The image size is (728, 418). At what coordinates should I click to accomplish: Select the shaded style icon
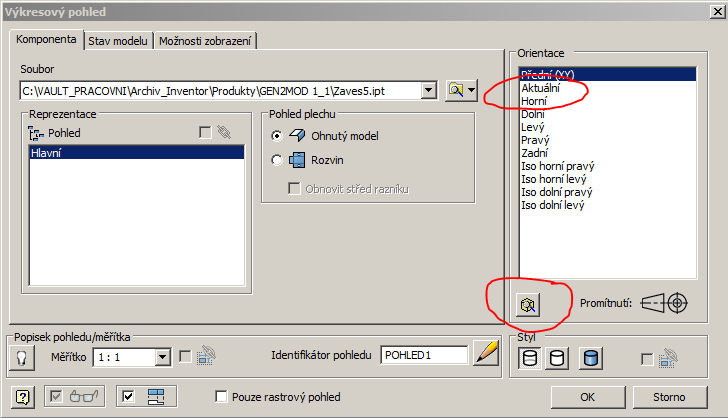[x=590, y=358]
